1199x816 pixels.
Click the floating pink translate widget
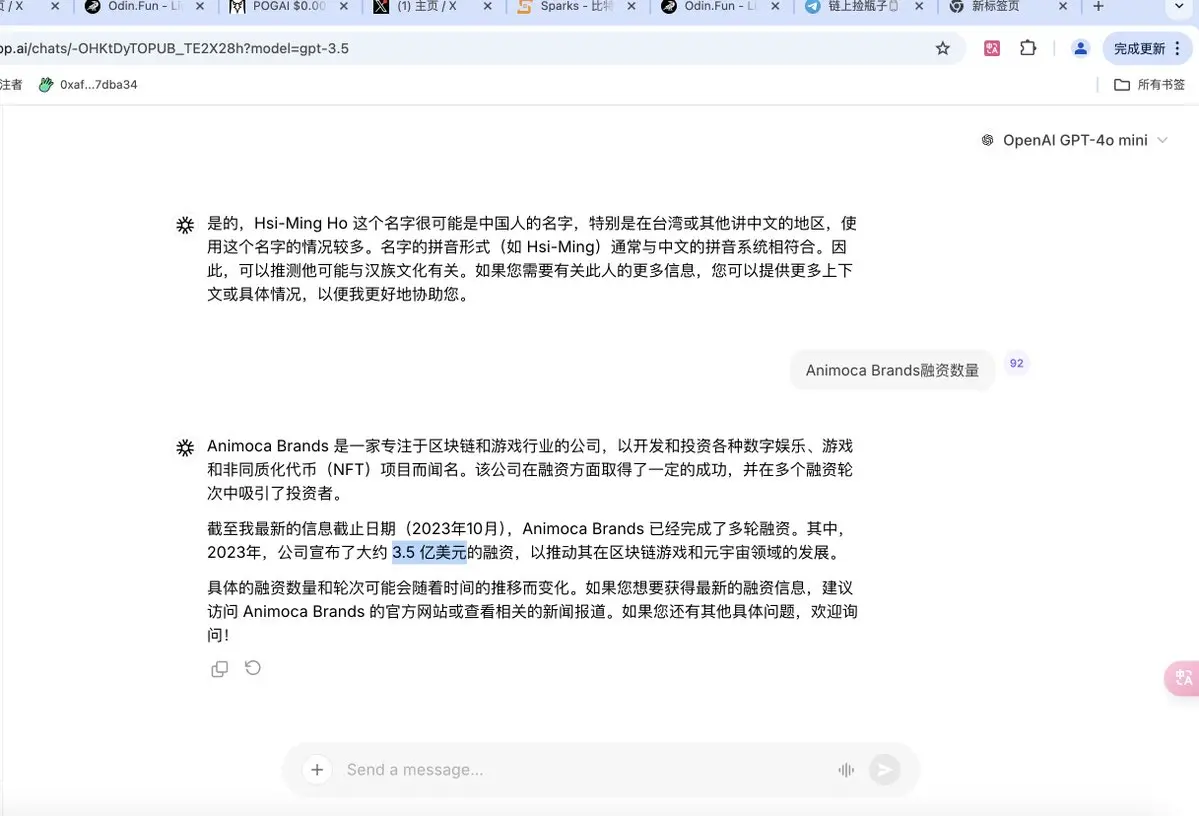tap(1182, 678)
